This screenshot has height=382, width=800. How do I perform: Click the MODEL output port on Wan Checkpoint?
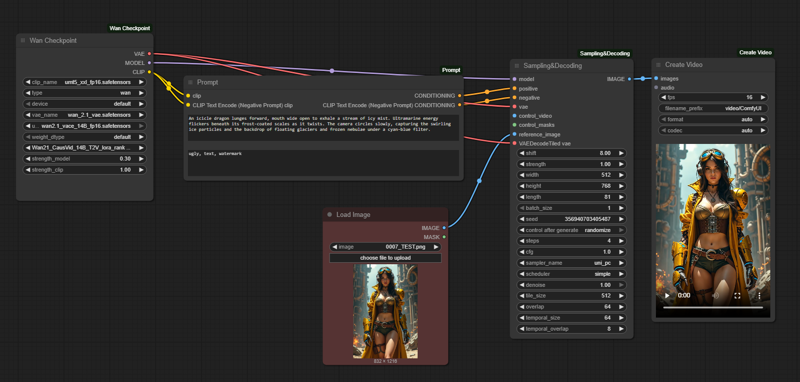pyautogui.click(x=149, y=63)
